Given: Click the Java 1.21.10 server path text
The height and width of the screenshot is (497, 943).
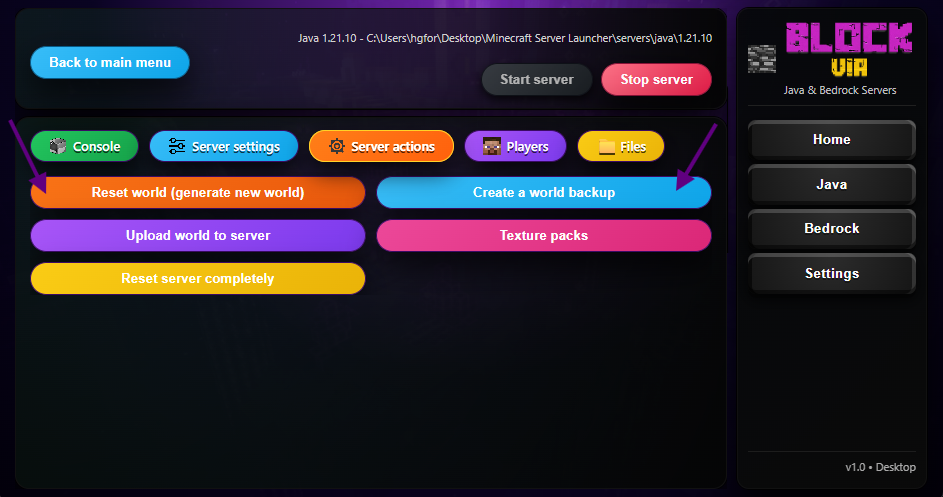Looking at the screenshot, I should pyautogui.click(x=505, y=38).
